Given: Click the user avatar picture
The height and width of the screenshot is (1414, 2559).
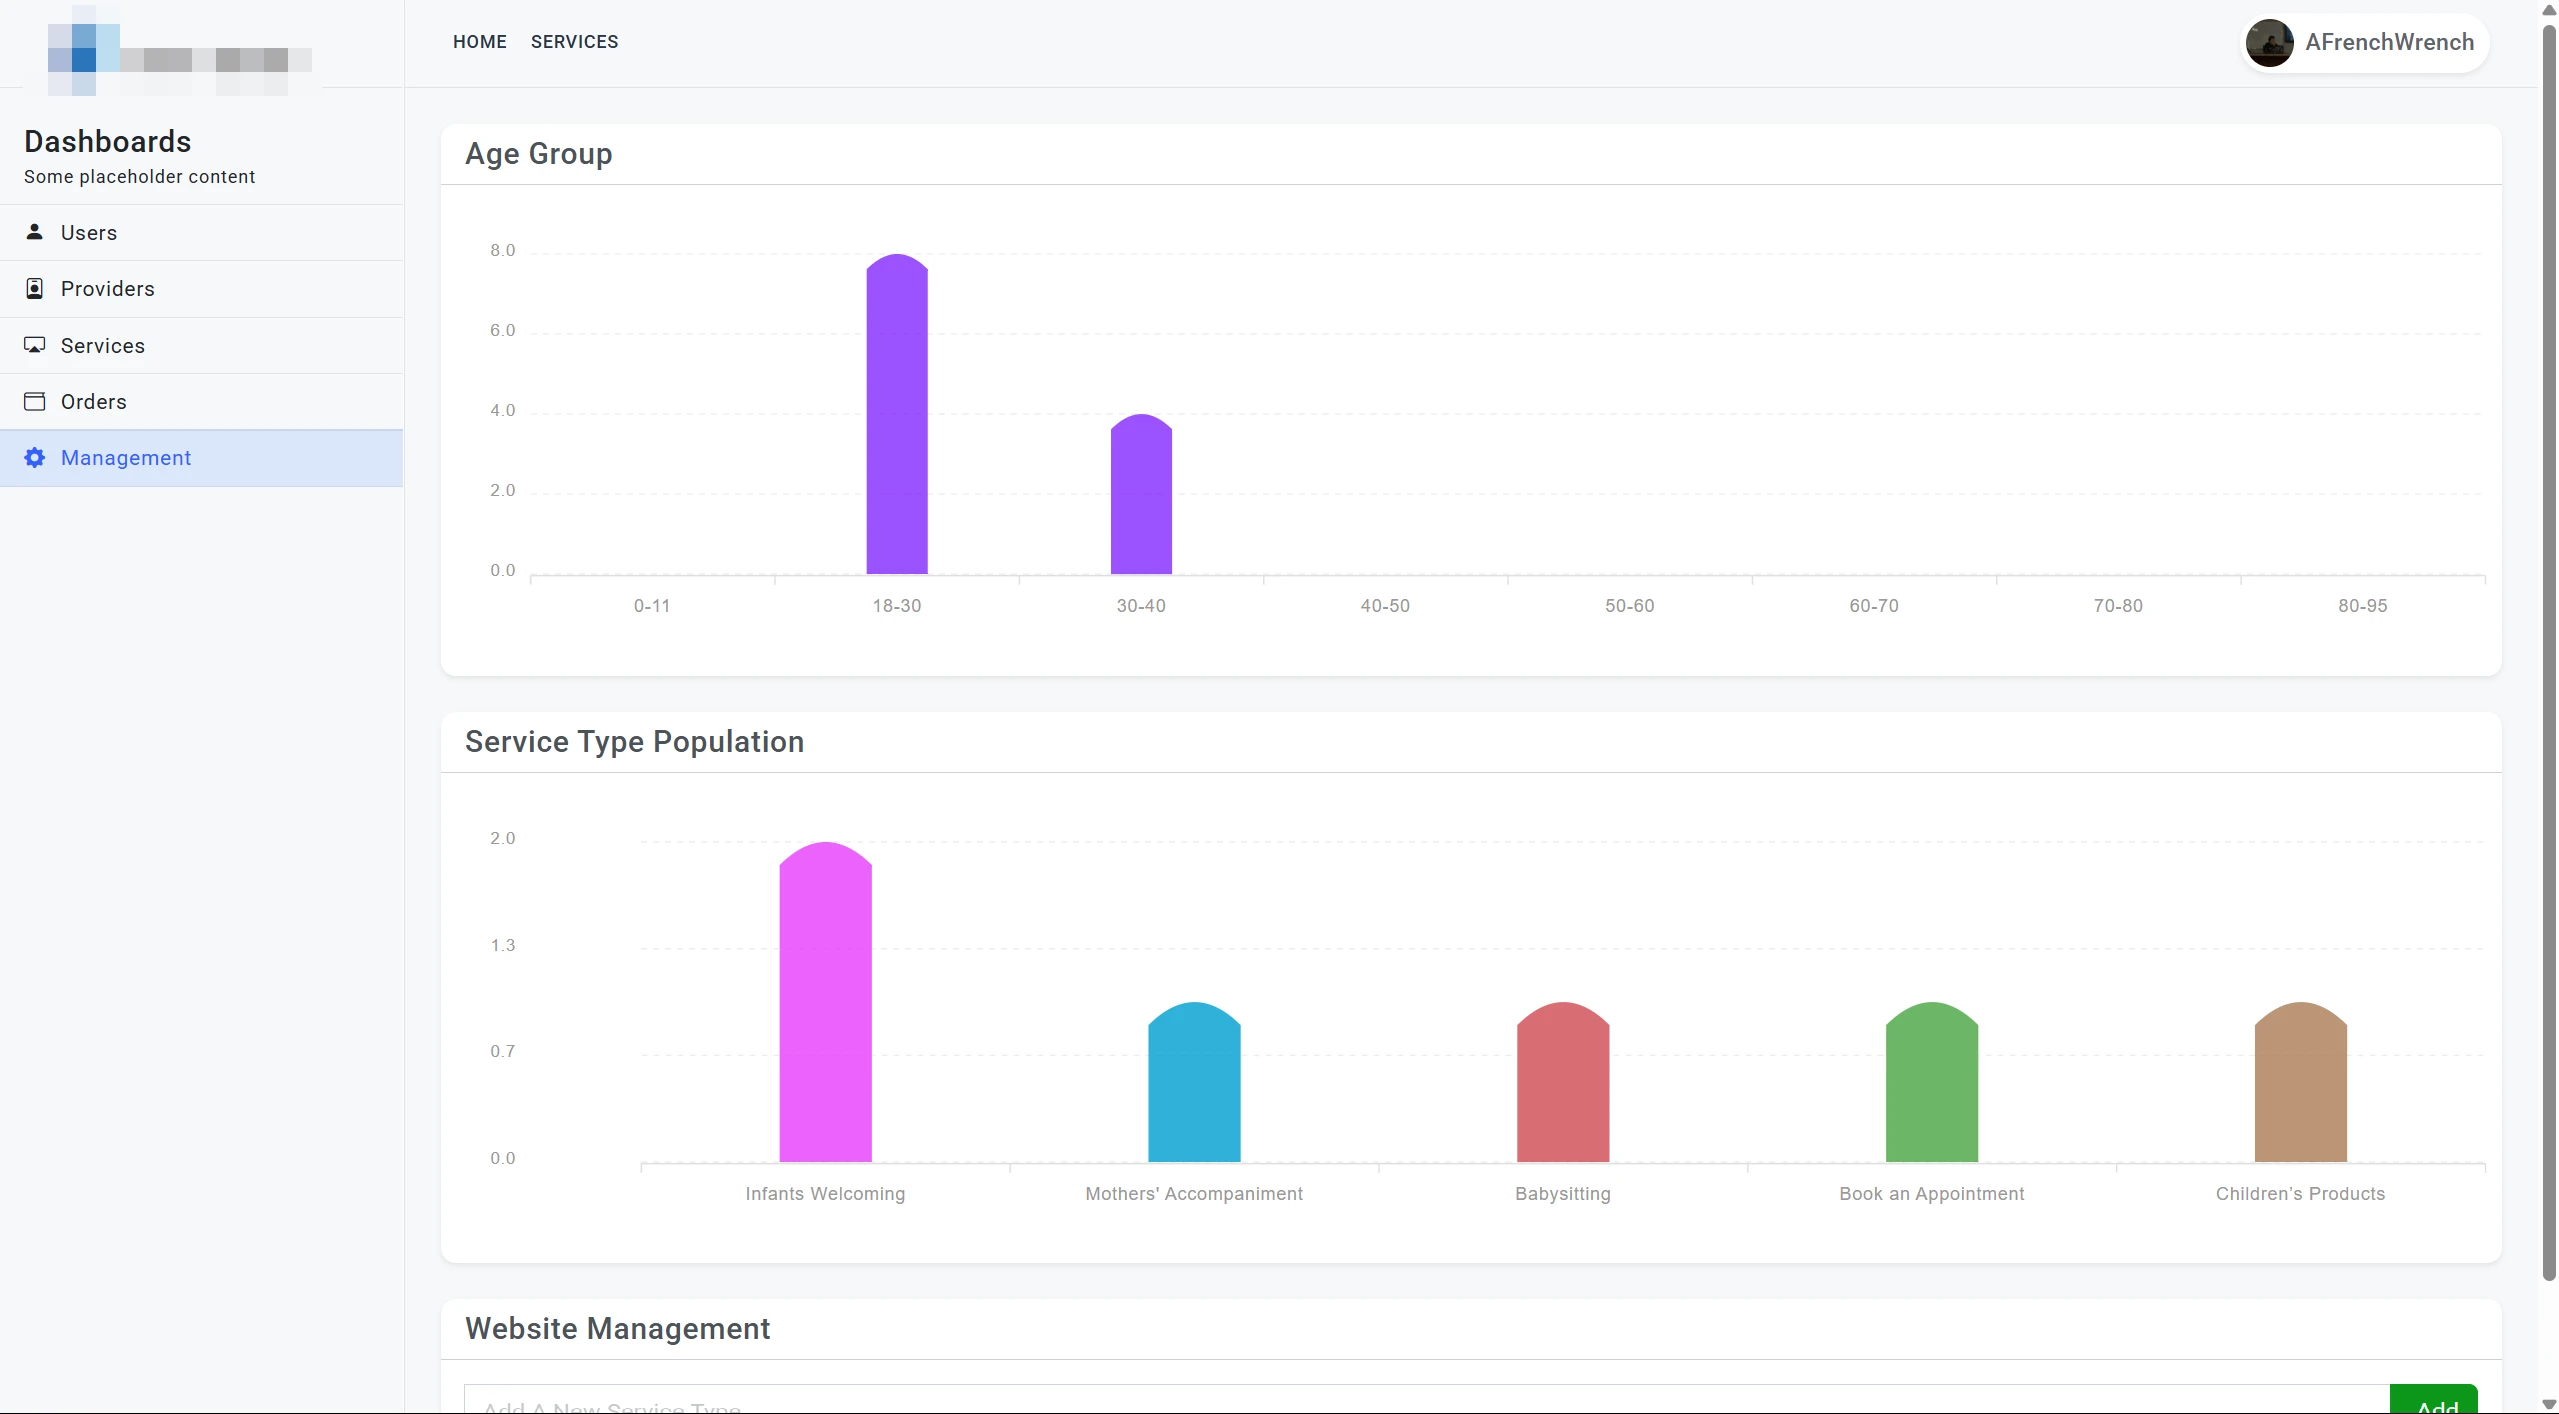Looking at the screenshot, I should [2269, 43].
